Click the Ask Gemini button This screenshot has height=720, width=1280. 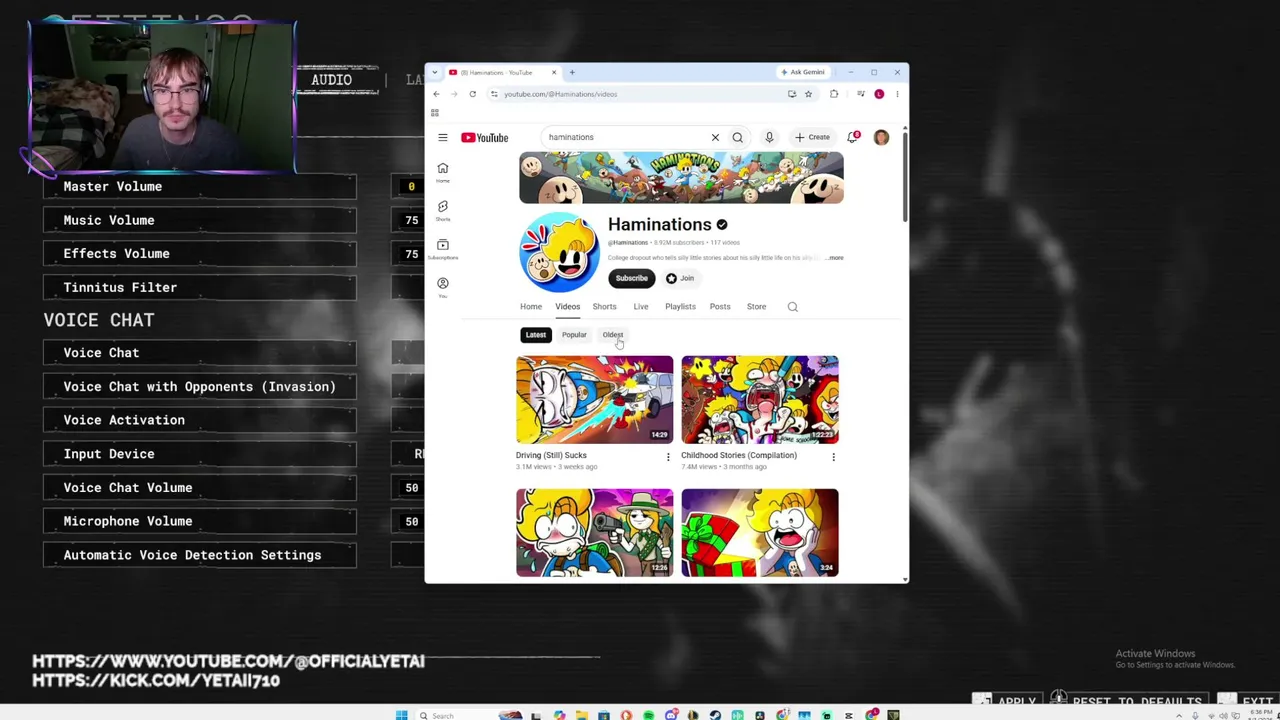[x=805, y=72]
